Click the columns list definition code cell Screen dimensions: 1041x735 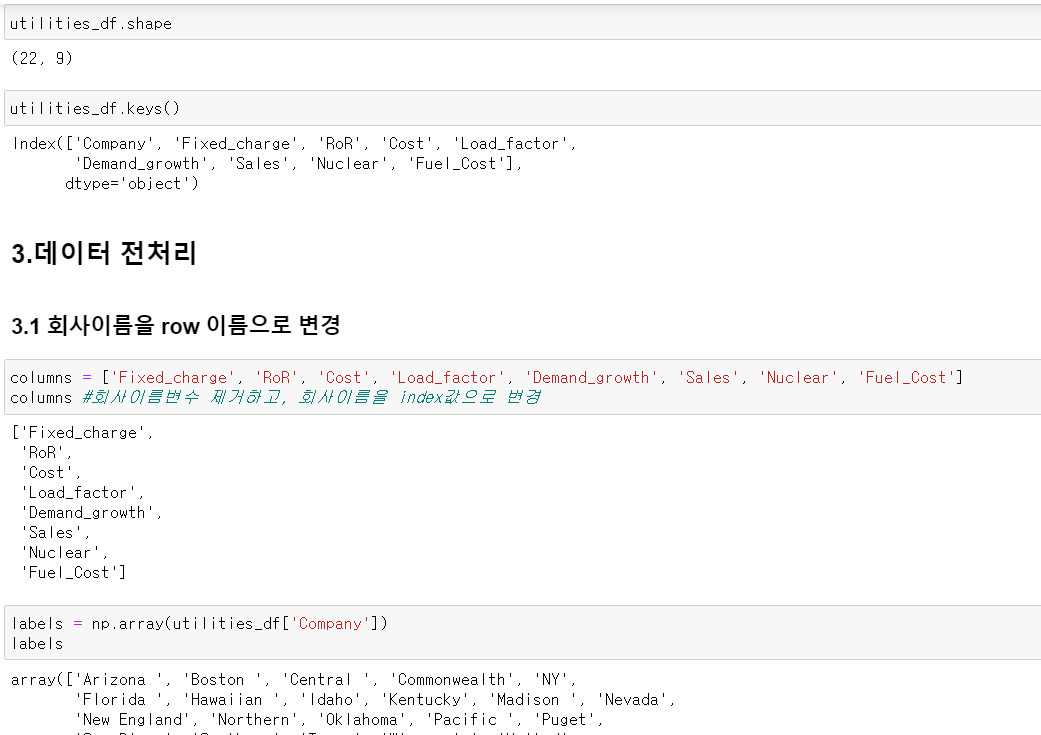point(522,387)
